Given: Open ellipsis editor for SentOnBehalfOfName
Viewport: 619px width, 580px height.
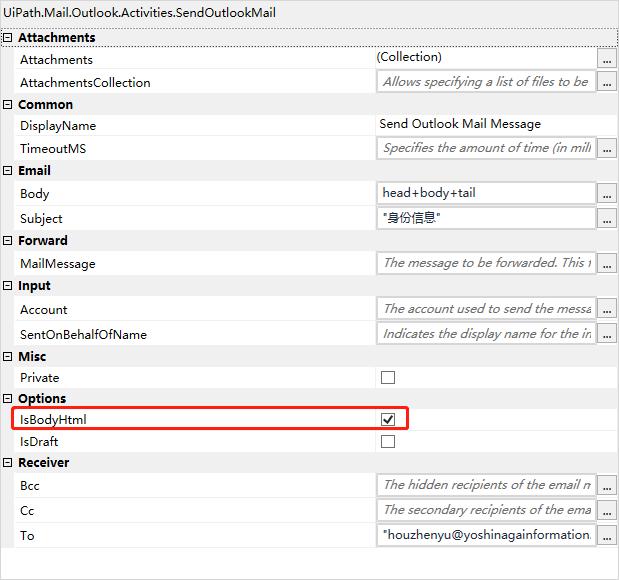Looking at the screenshot, I should 607,334.
